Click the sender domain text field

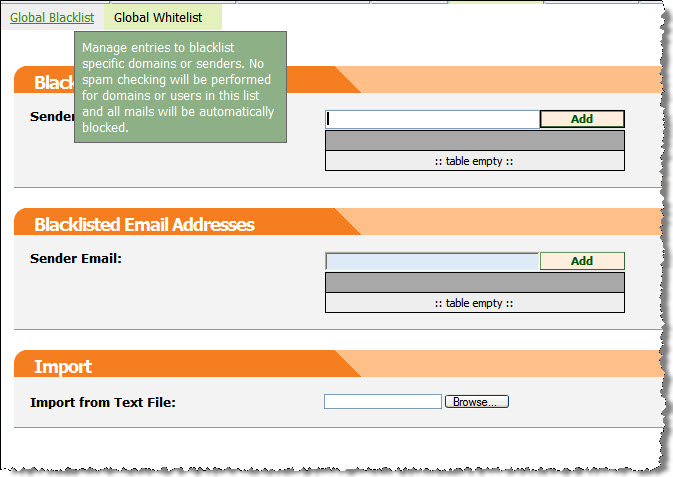point(432,119)
